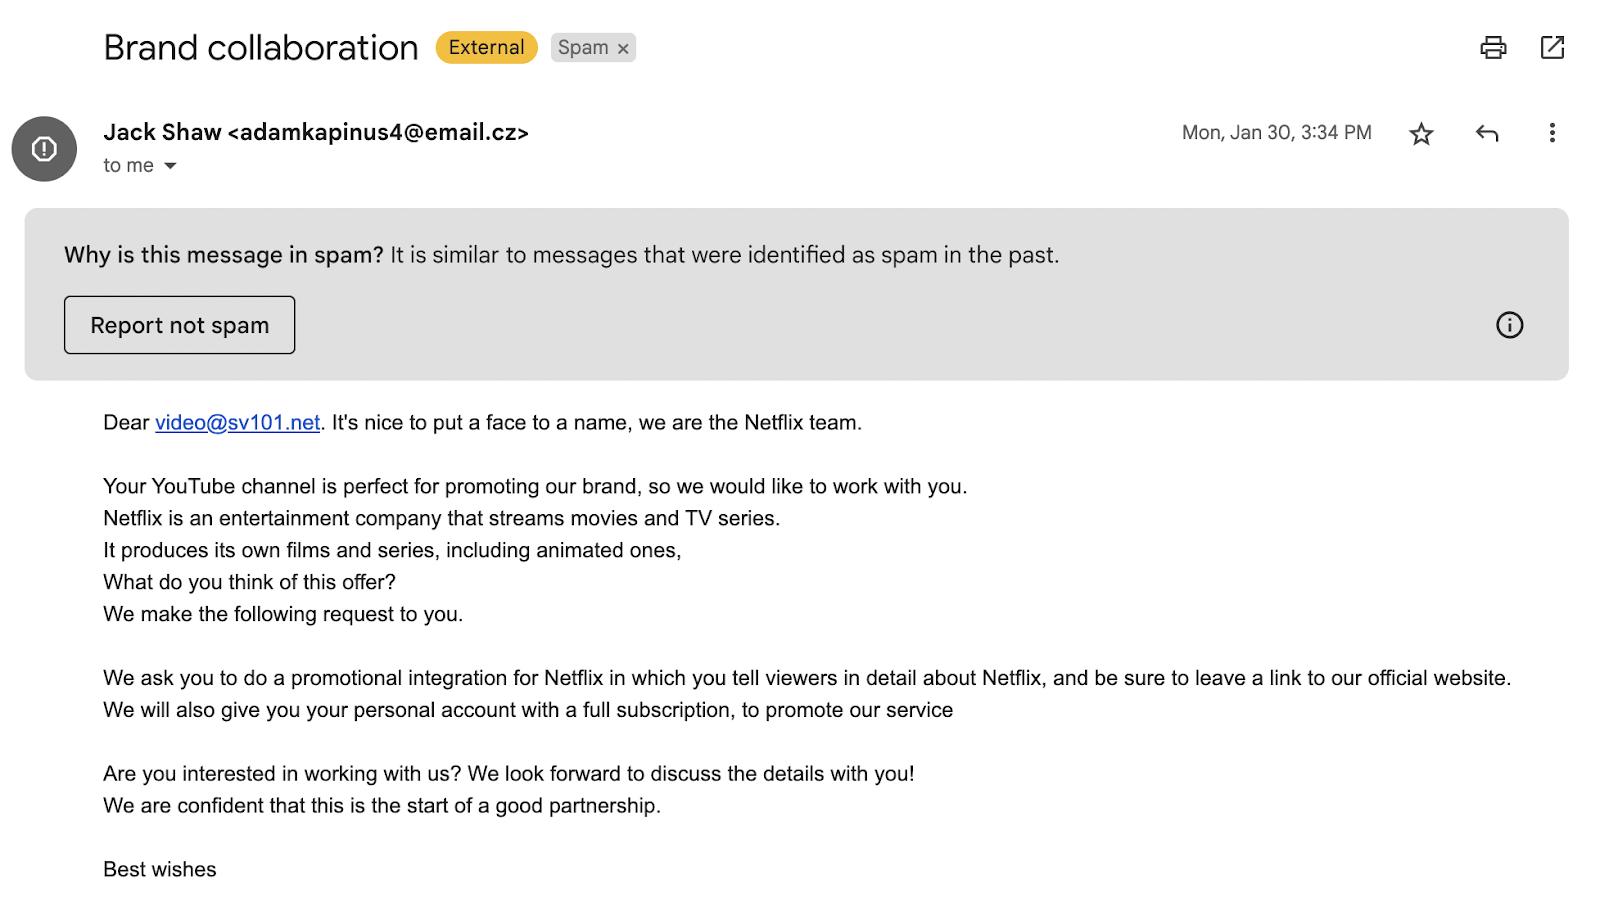Click the sender name Jack Shaw
This screenshot has height=920, width=1600.
coord(162,132)
